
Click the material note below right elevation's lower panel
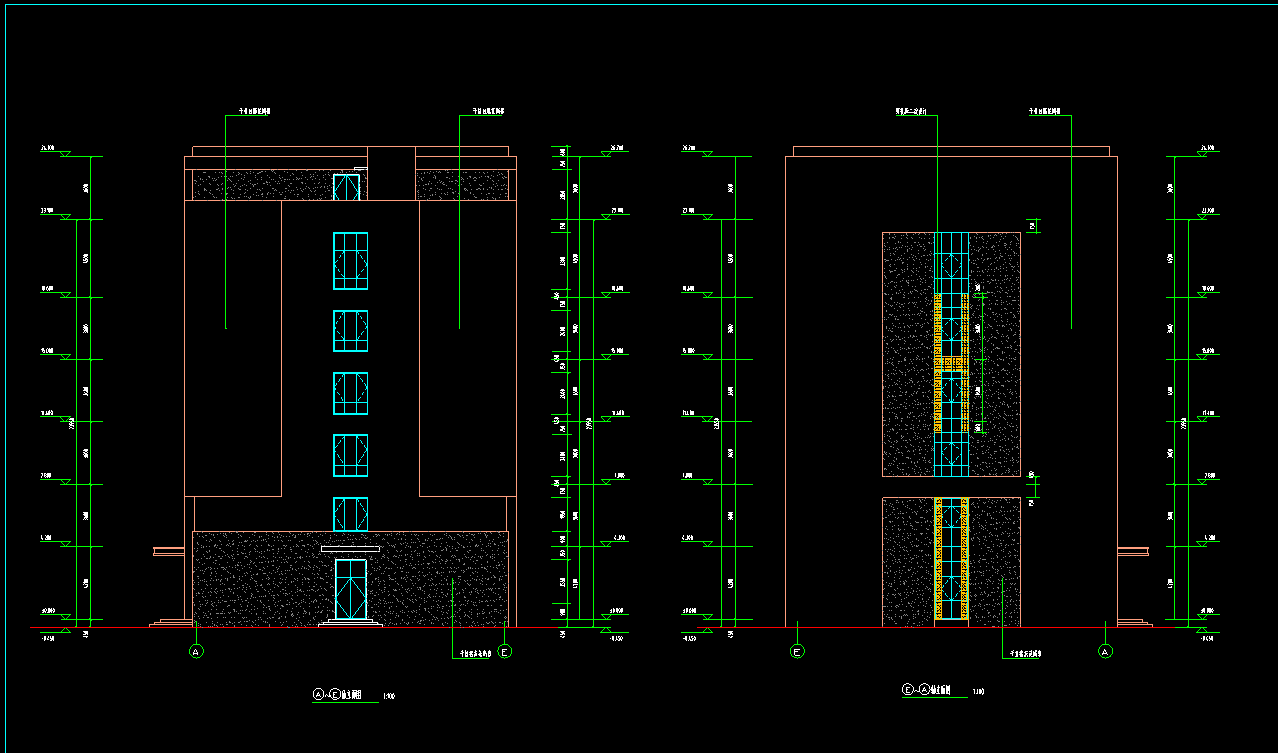[x=1022, y=656]
